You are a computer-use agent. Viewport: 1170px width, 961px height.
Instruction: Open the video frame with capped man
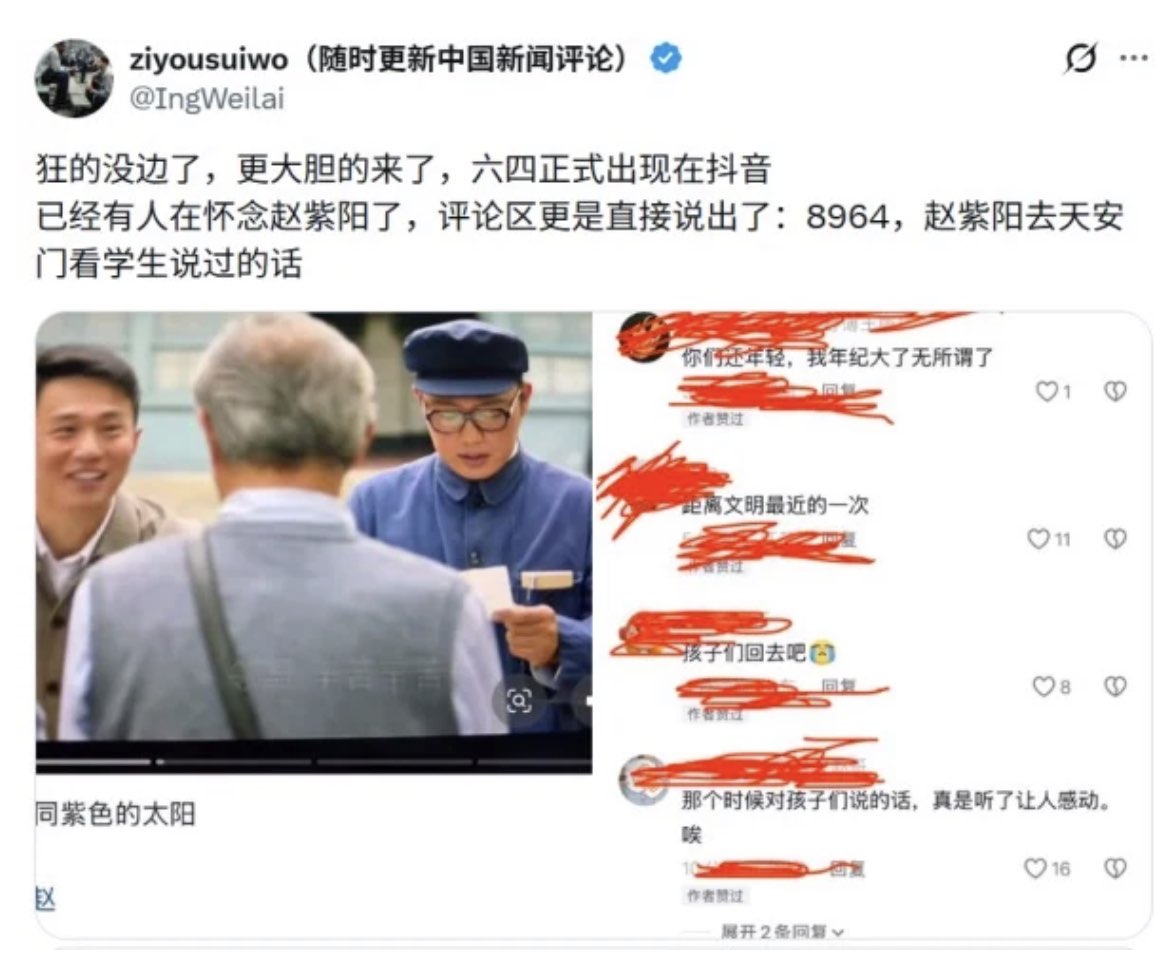(313, 526)
